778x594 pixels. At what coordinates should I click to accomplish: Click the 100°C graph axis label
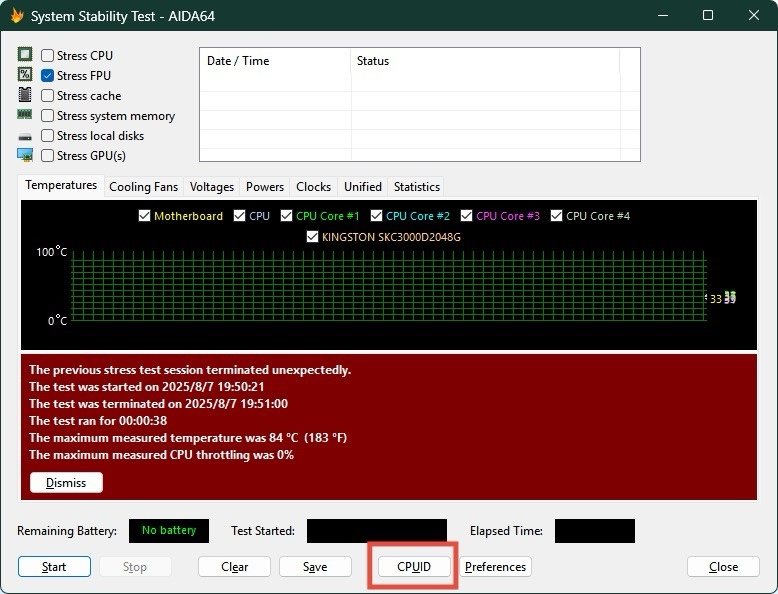coord(52,252)
